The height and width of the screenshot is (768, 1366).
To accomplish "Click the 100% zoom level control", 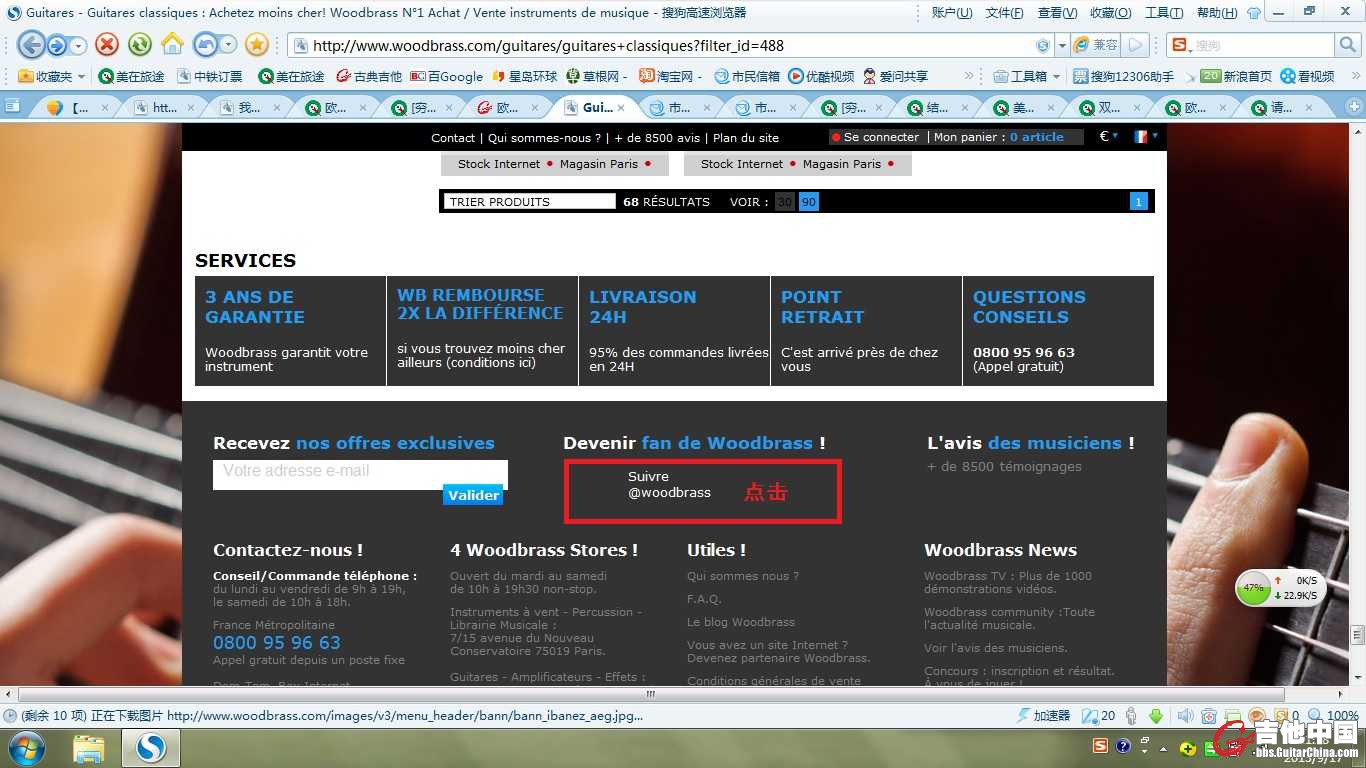I will (x=1333, y=715).
